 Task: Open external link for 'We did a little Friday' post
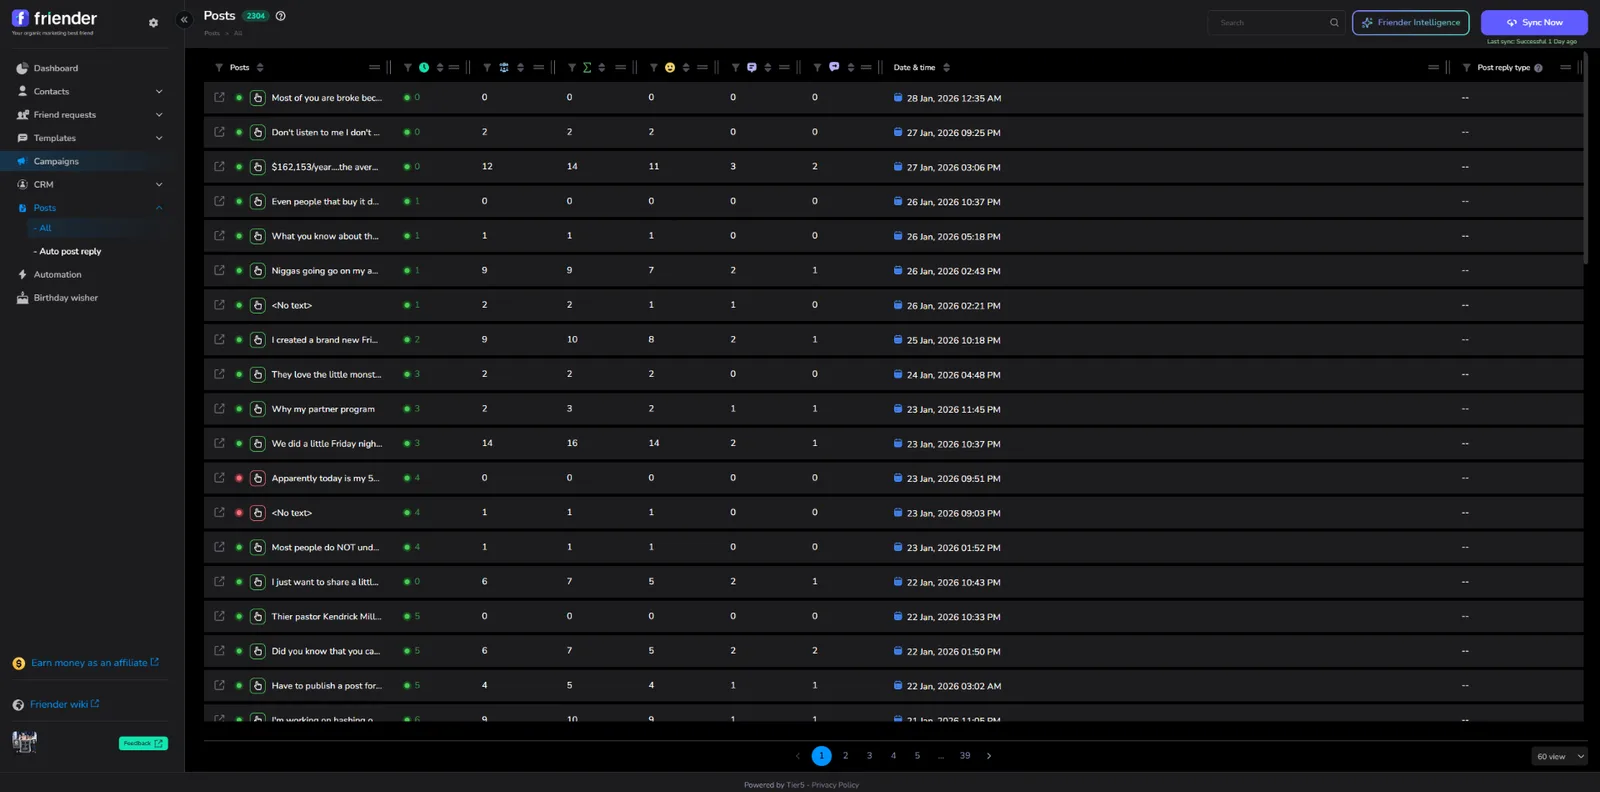point(220,443)
